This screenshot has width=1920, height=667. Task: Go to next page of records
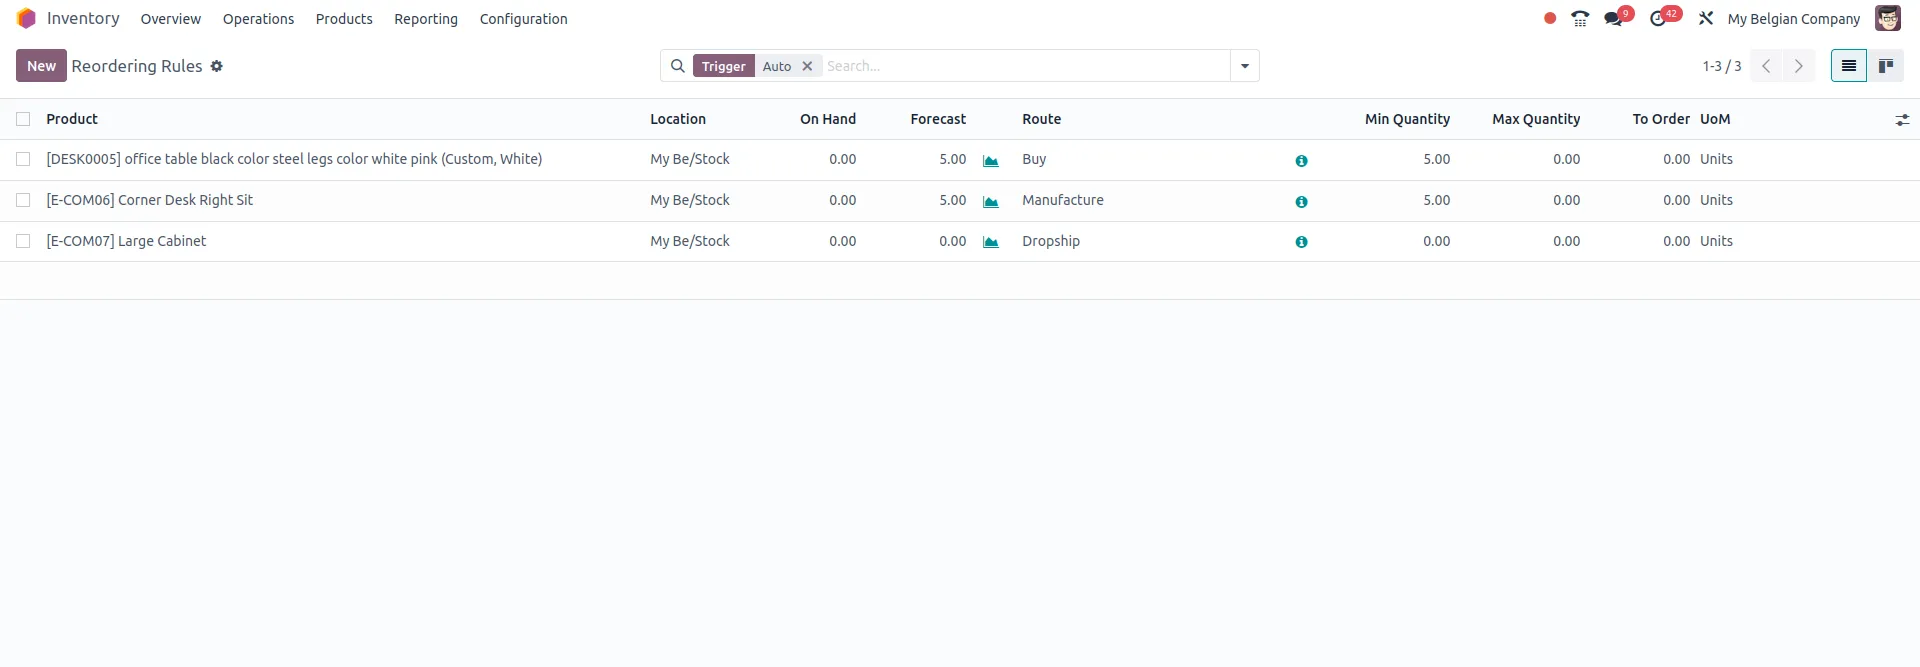coord(1798,66)
